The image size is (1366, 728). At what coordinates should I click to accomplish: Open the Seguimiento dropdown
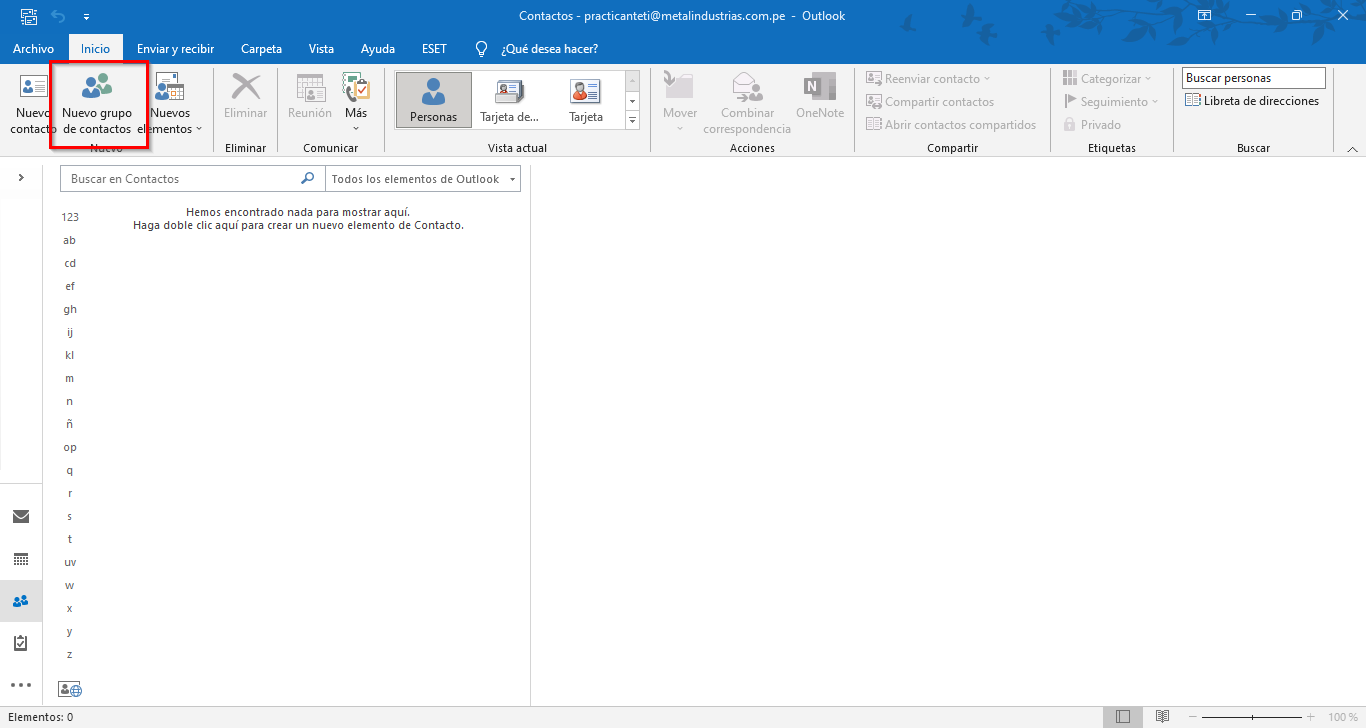[x=1110, y=101]
